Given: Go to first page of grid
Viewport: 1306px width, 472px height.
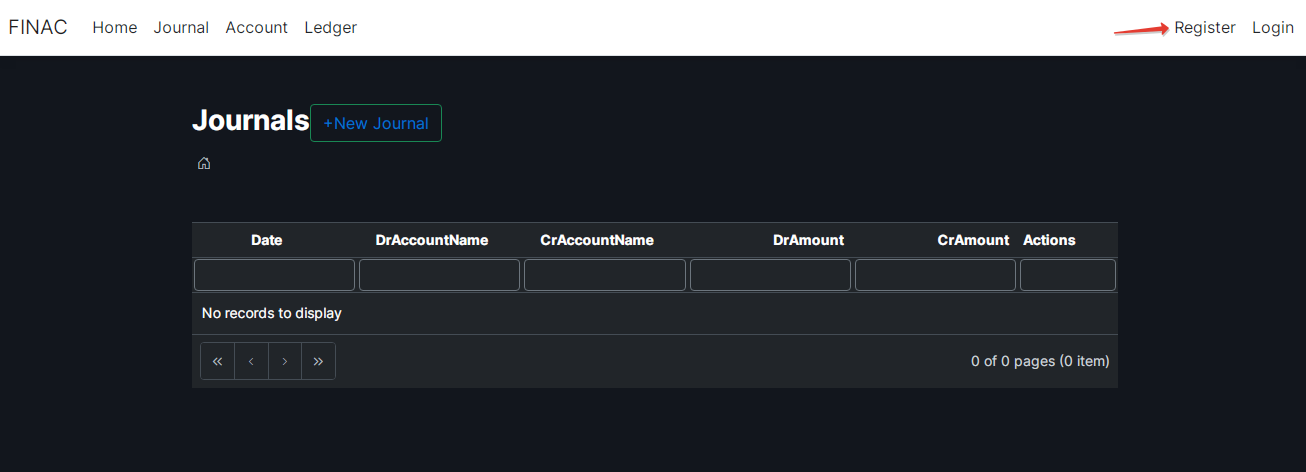Looking at the screenshot, I should [217, 361].
